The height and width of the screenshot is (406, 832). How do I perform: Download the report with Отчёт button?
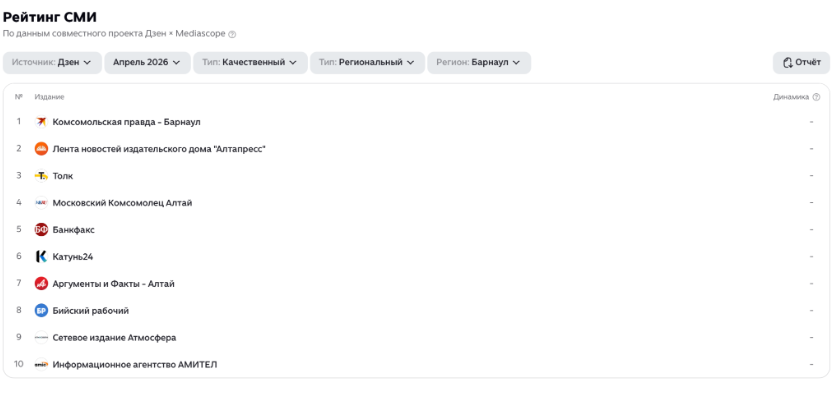[x=801, y=63]
